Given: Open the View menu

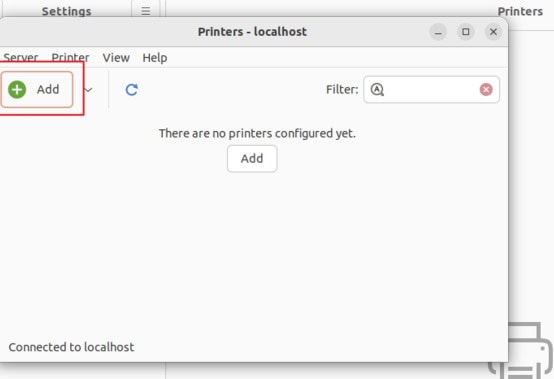Looking at the screenshot, I should click(116, 58).
